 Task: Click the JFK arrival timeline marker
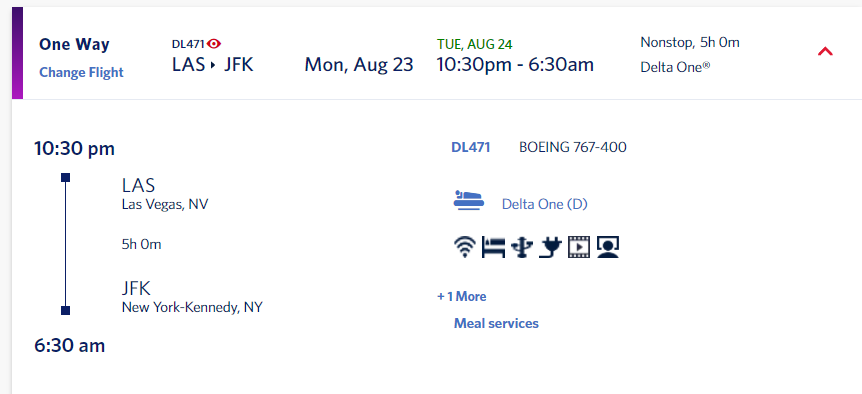click(65, 310)
